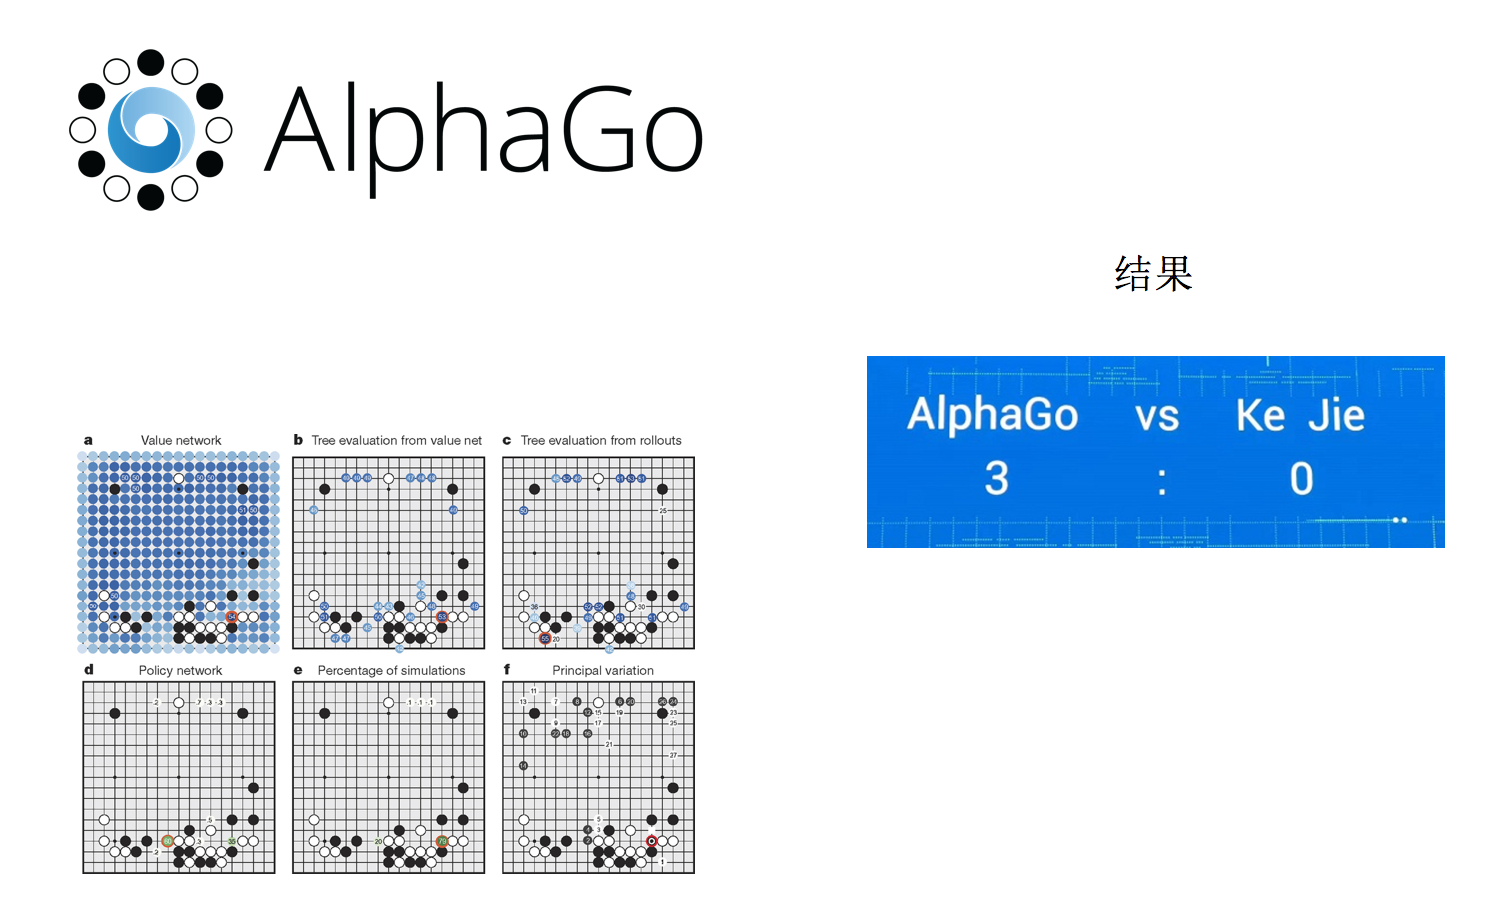Select Tree evaluation from value net board
1490x899 pixels.
click(389, 553)
